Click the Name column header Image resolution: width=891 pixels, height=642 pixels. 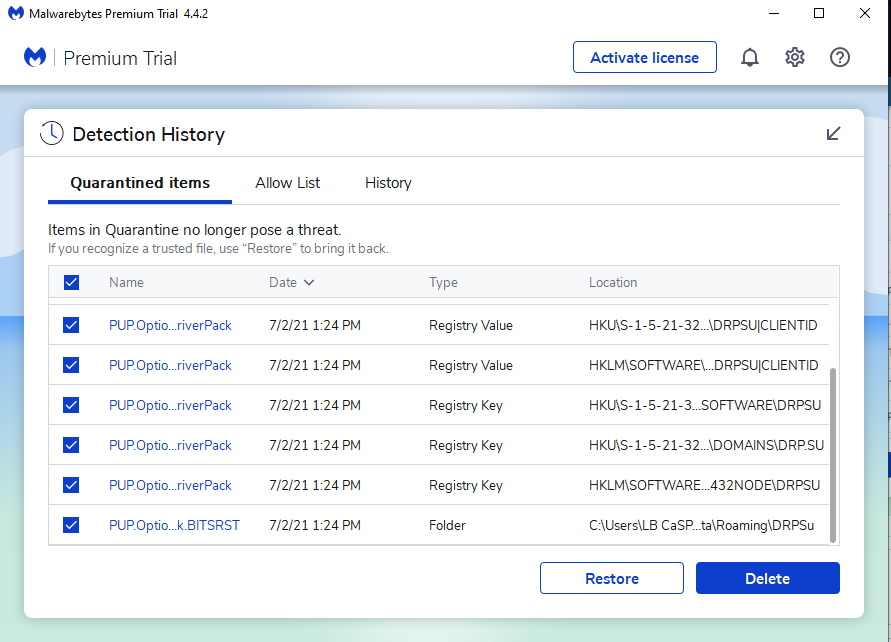[x=126, y=282]
